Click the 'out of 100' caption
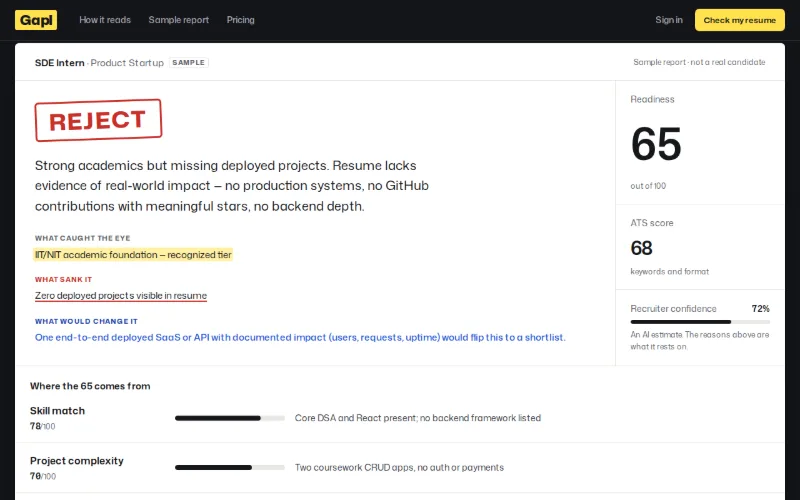800x500 pixels. pyautogui.click(x=648, y=186)
